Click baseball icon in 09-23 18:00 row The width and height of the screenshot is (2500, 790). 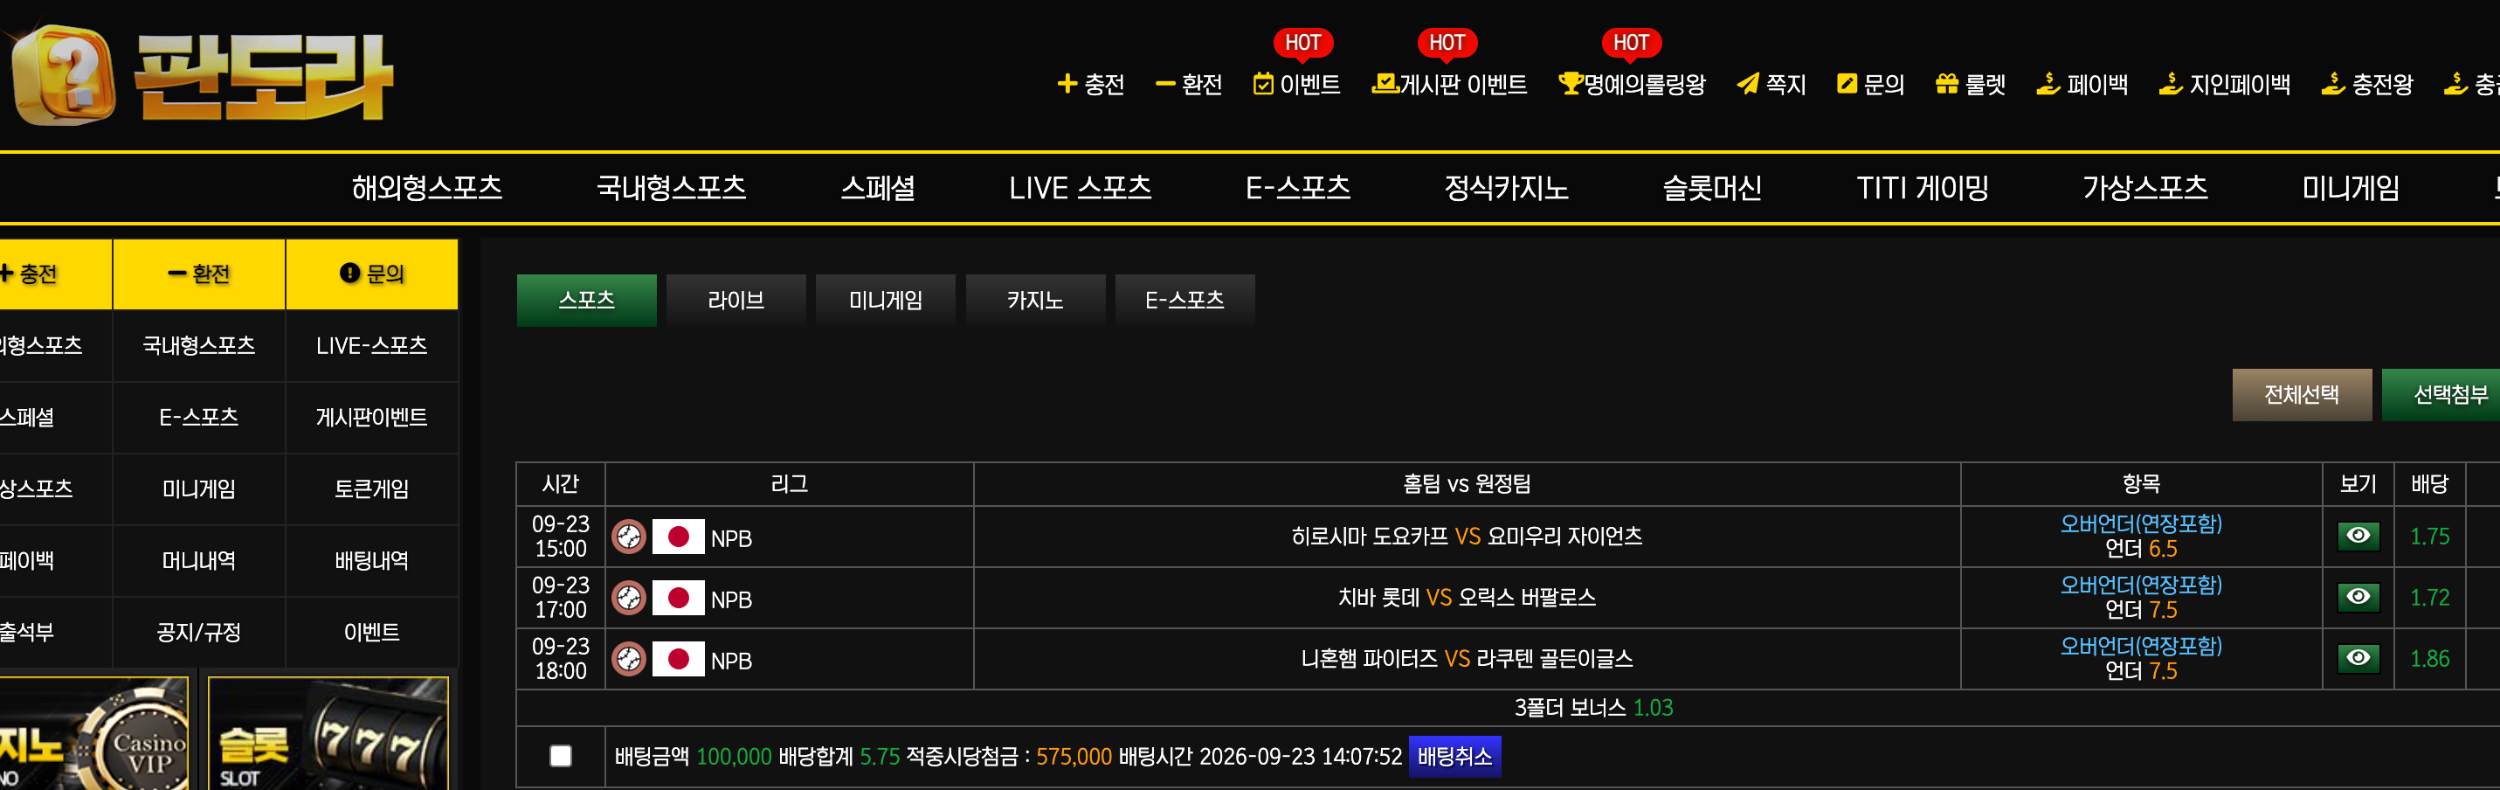click(x=629, y=659)
